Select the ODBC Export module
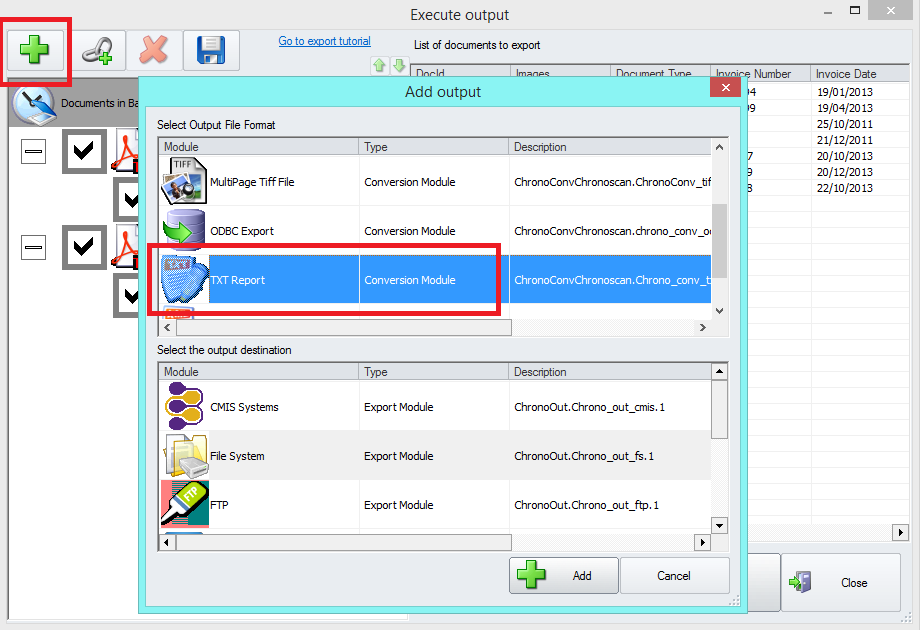This screenshot has height=630, width=920. pos(241,231)
